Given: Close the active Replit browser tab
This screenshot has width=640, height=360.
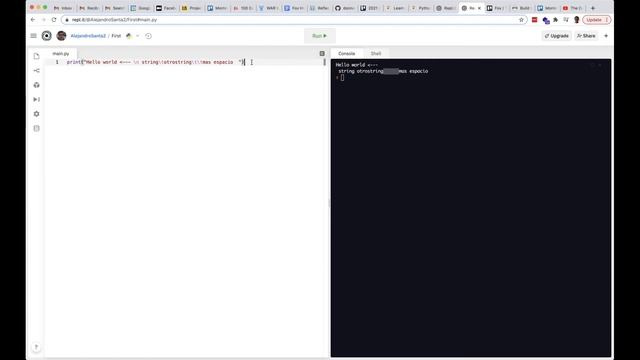Looking at the screenshot, I should pyautogui.click(x=479, y=8).
